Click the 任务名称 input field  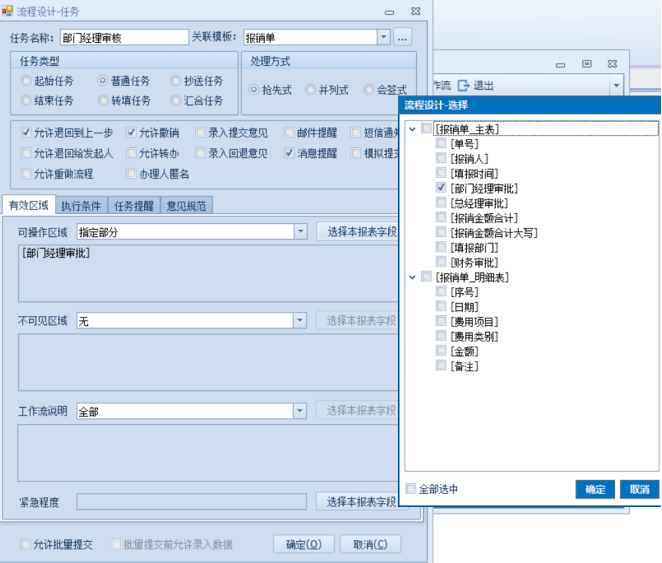(x=118, y=37)
